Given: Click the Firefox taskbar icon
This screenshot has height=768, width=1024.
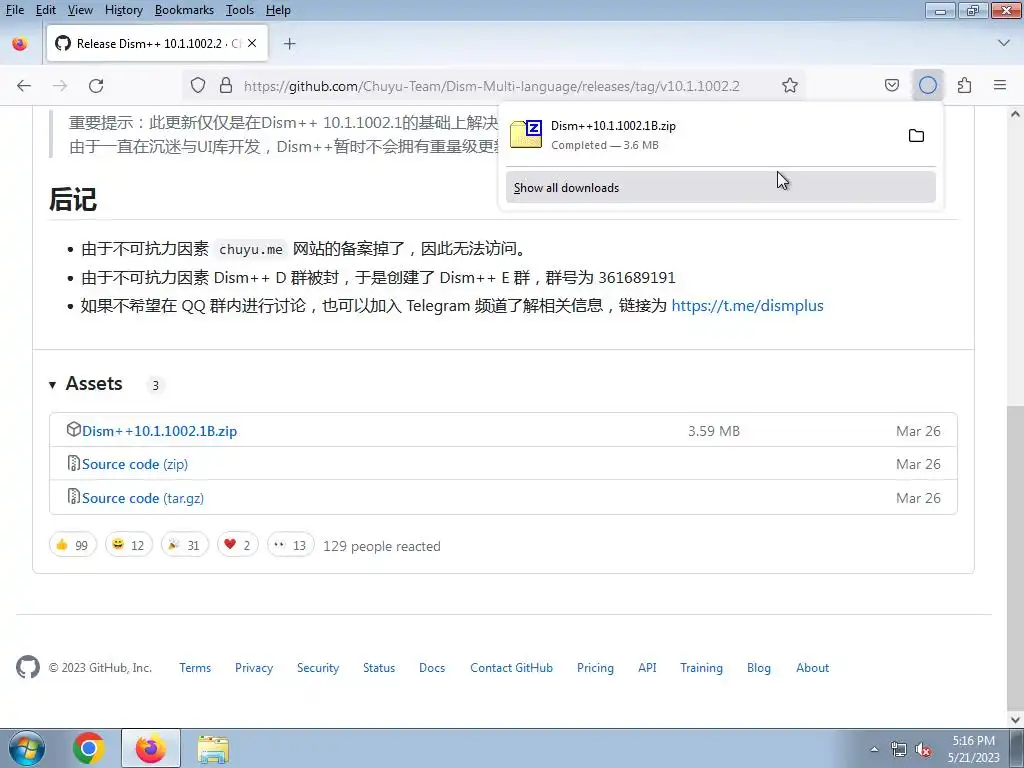Looking at the screenshot, I should (151, 748).
